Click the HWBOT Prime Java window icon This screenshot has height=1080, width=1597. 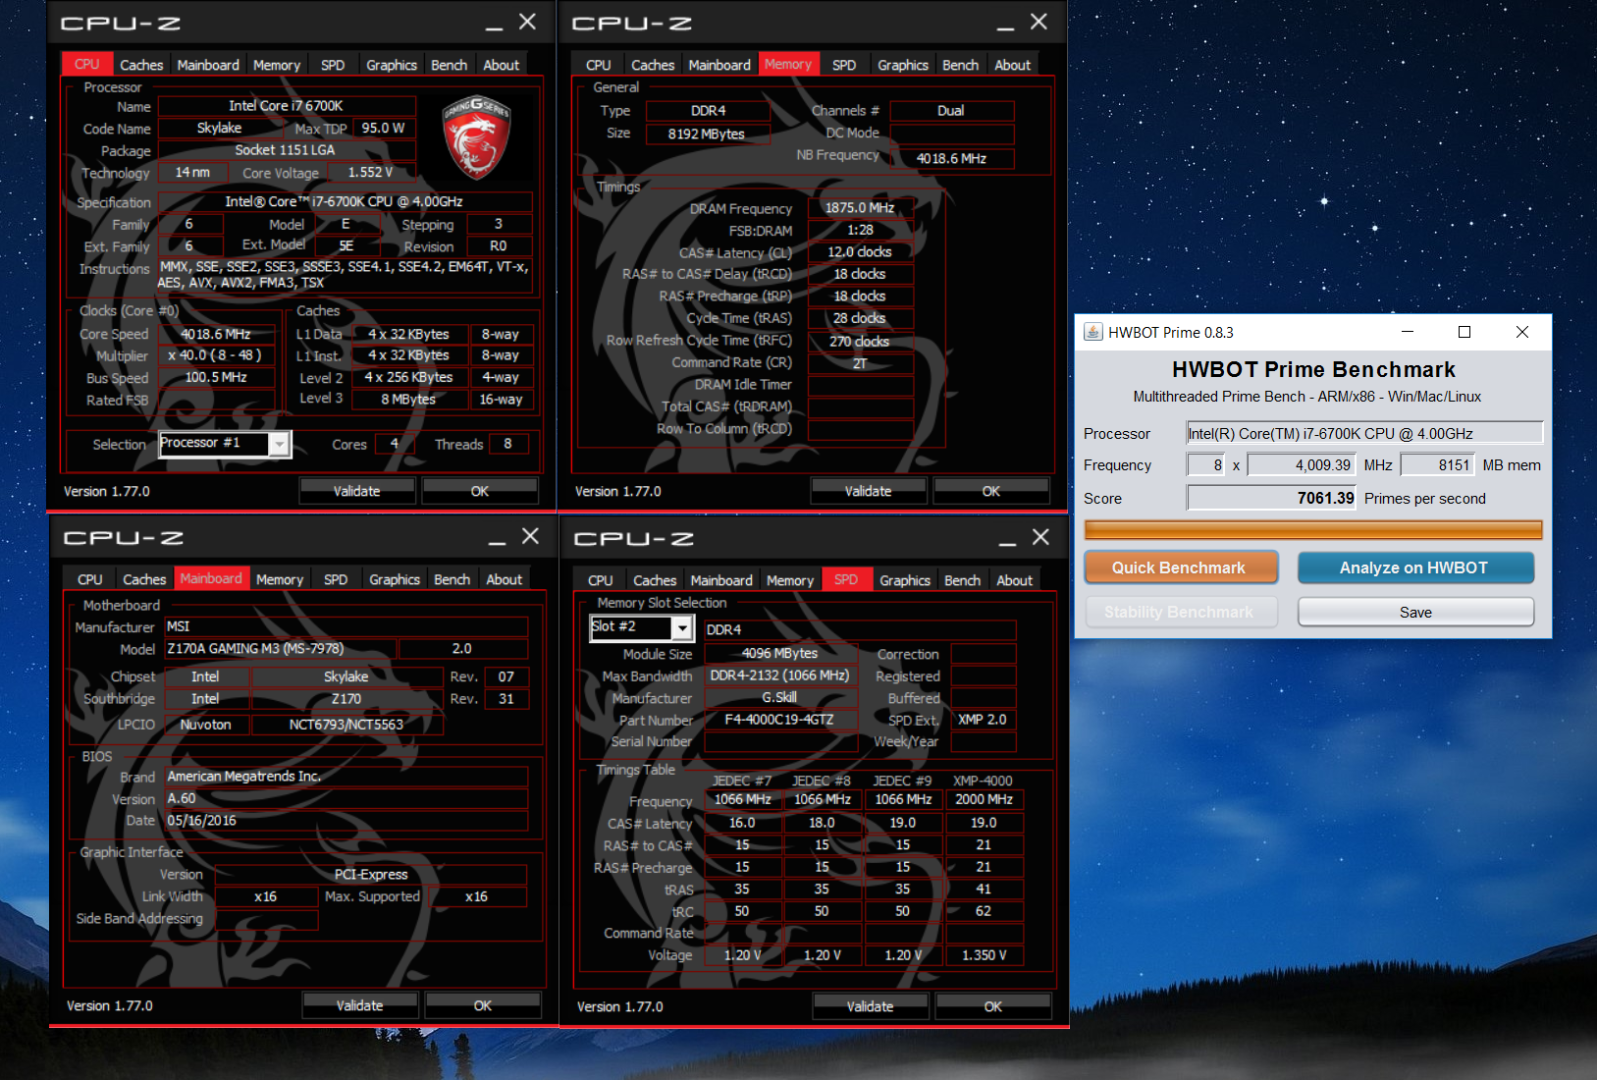coord(1093,332)
